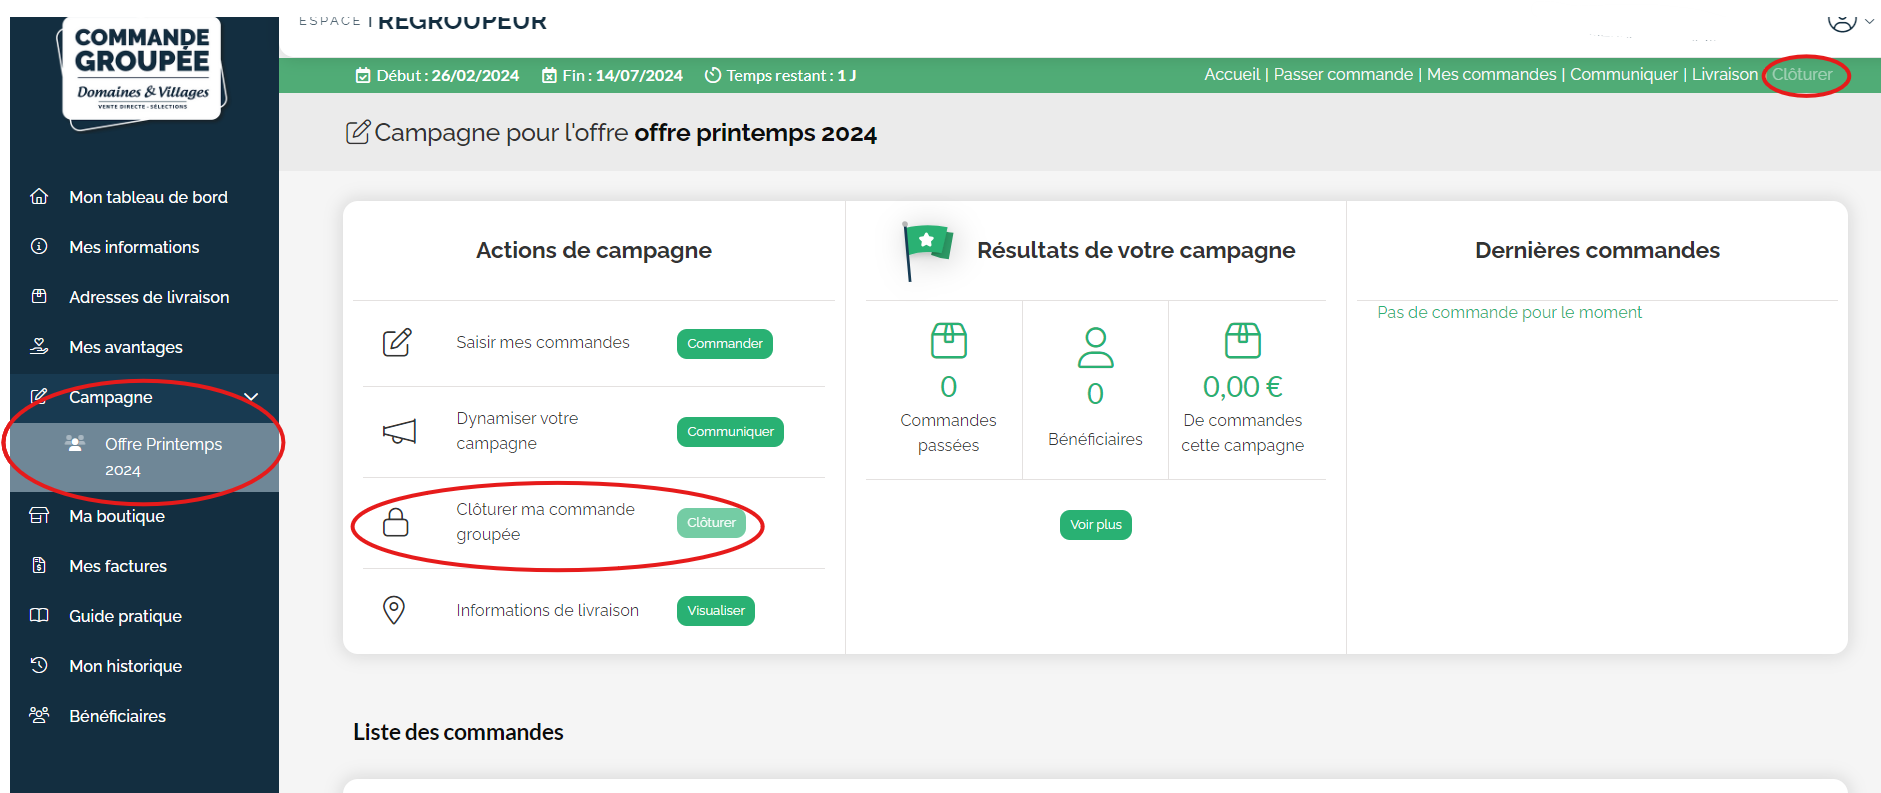The image size is (1881, 793).
Task: Collapse the Campagne sidebar section chevron
Action: [x=251, y=397]
